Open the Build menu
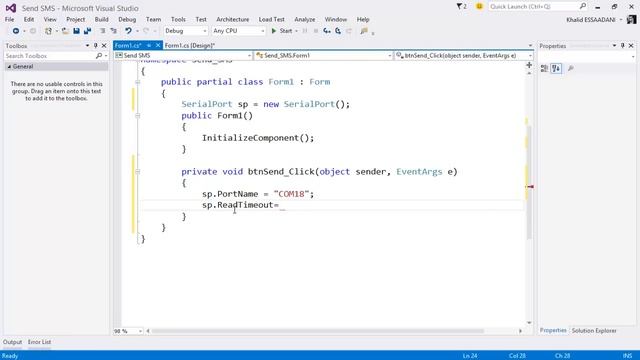 pos(101,19)
